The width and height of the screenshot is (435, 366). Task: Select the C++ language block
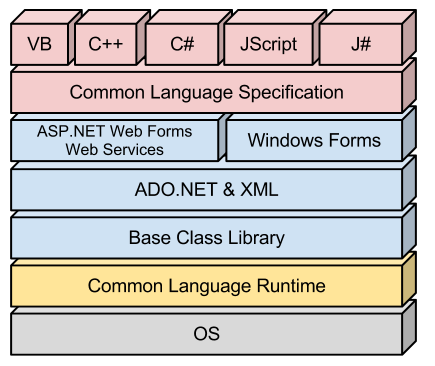pos(106,44)
